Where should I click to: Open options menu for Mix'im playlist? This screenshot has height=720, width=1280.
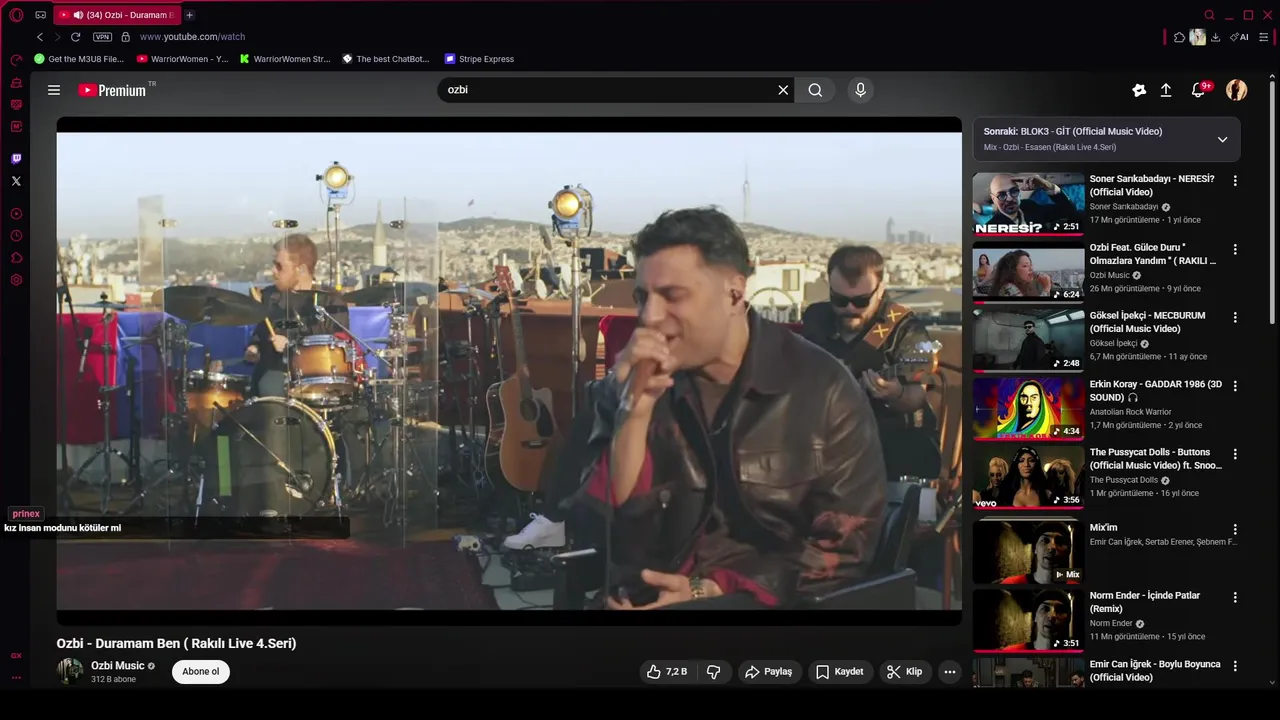click(x=1235, y=529)
